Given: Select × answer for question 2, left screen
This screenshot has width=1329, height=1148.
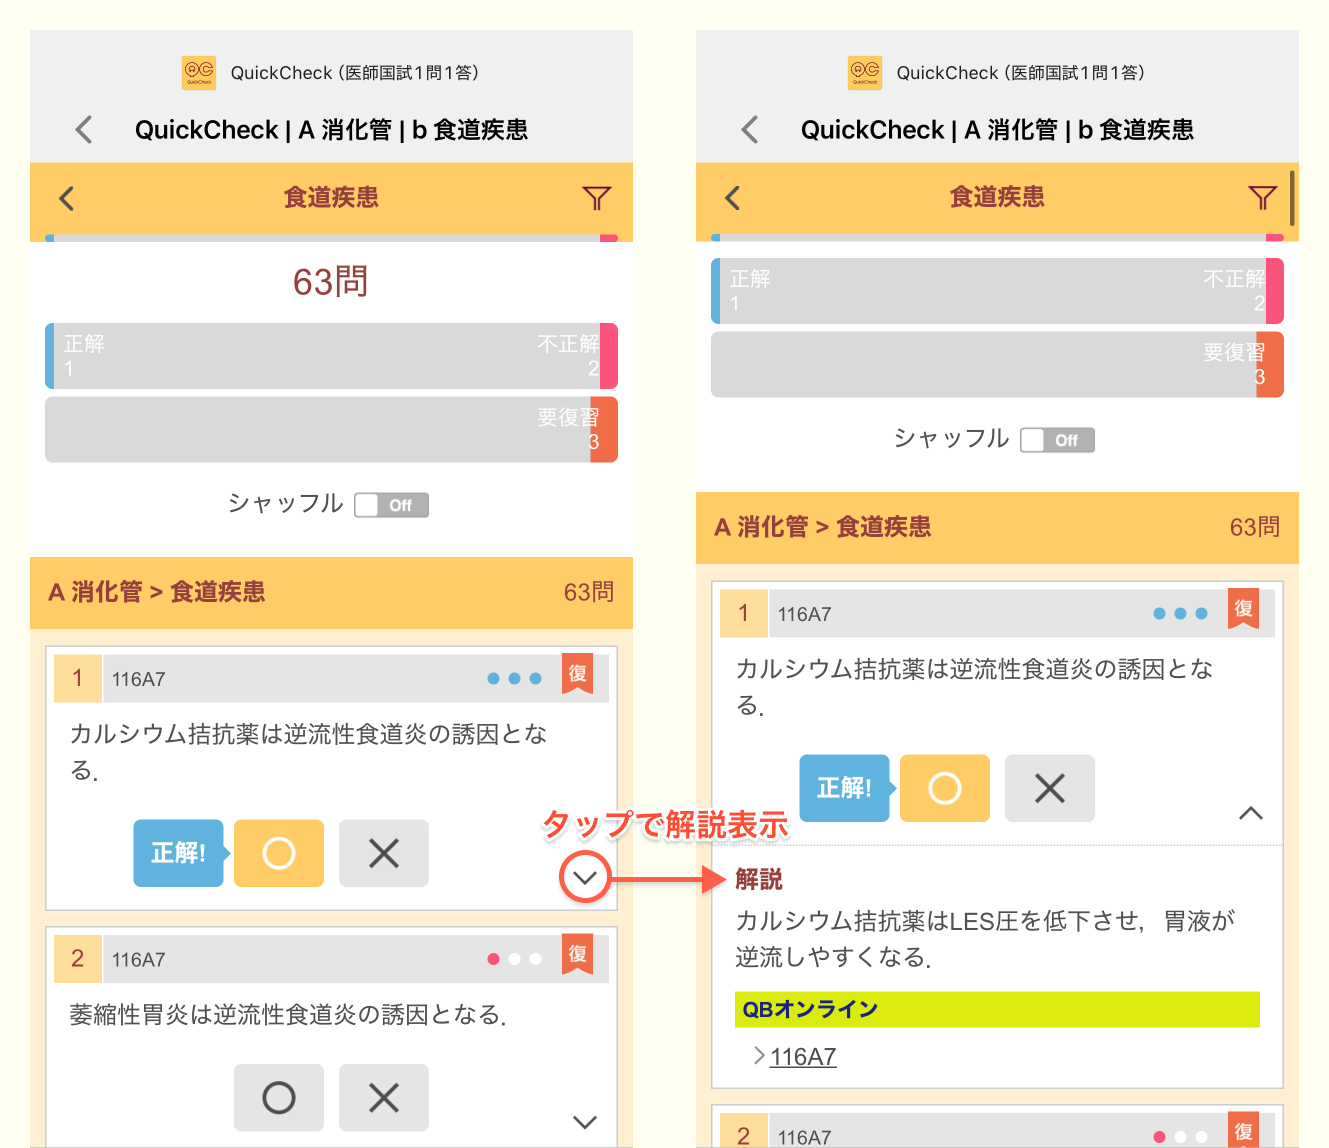Looking at the screenshot, I should tap(384, 1097).
